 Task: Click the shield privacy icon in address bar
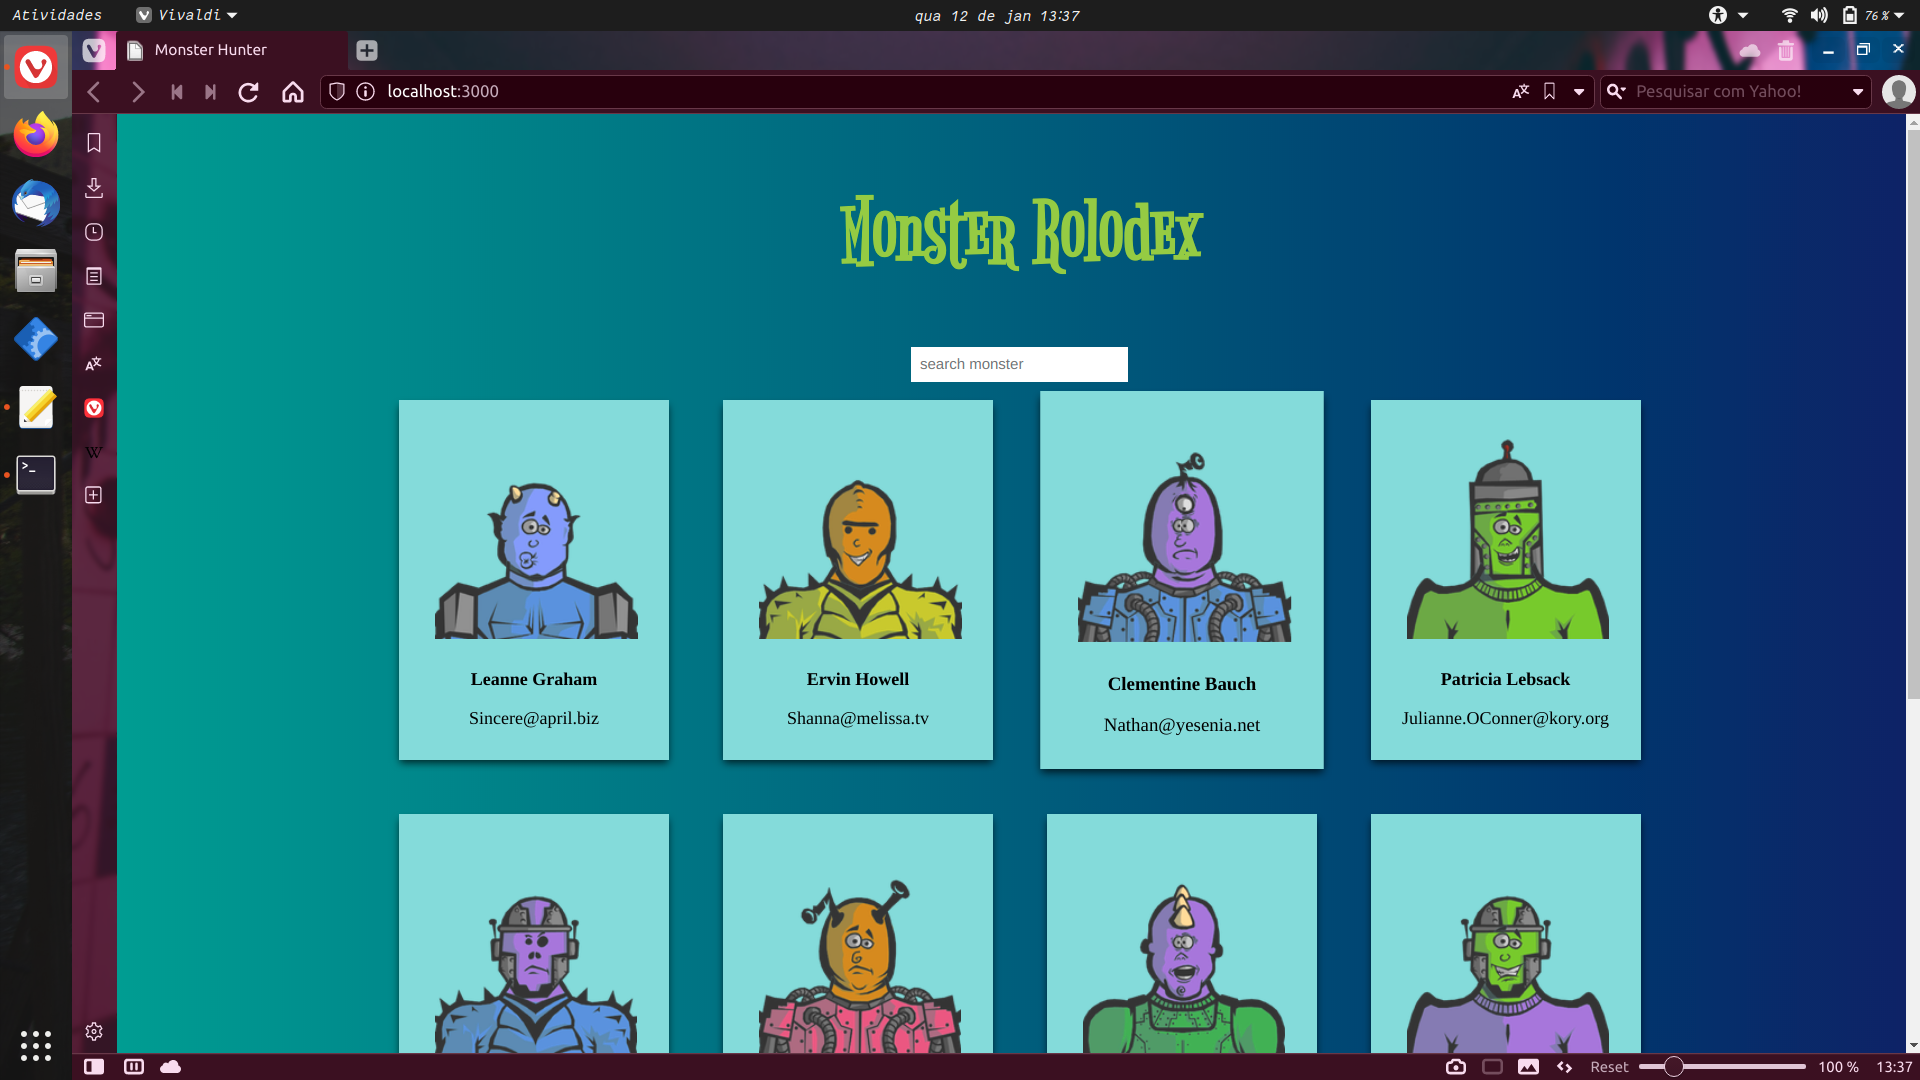(336, 91)
